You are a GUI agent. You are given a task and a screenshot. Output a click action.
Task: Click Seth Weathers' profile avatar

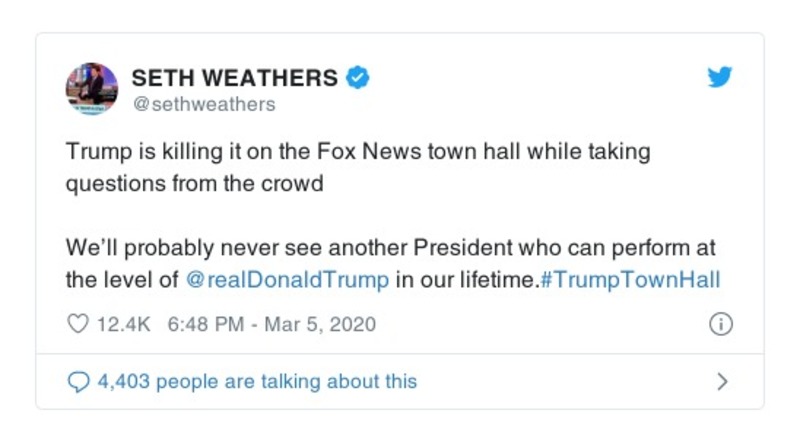pyautogui.click(x=92, y=88)
